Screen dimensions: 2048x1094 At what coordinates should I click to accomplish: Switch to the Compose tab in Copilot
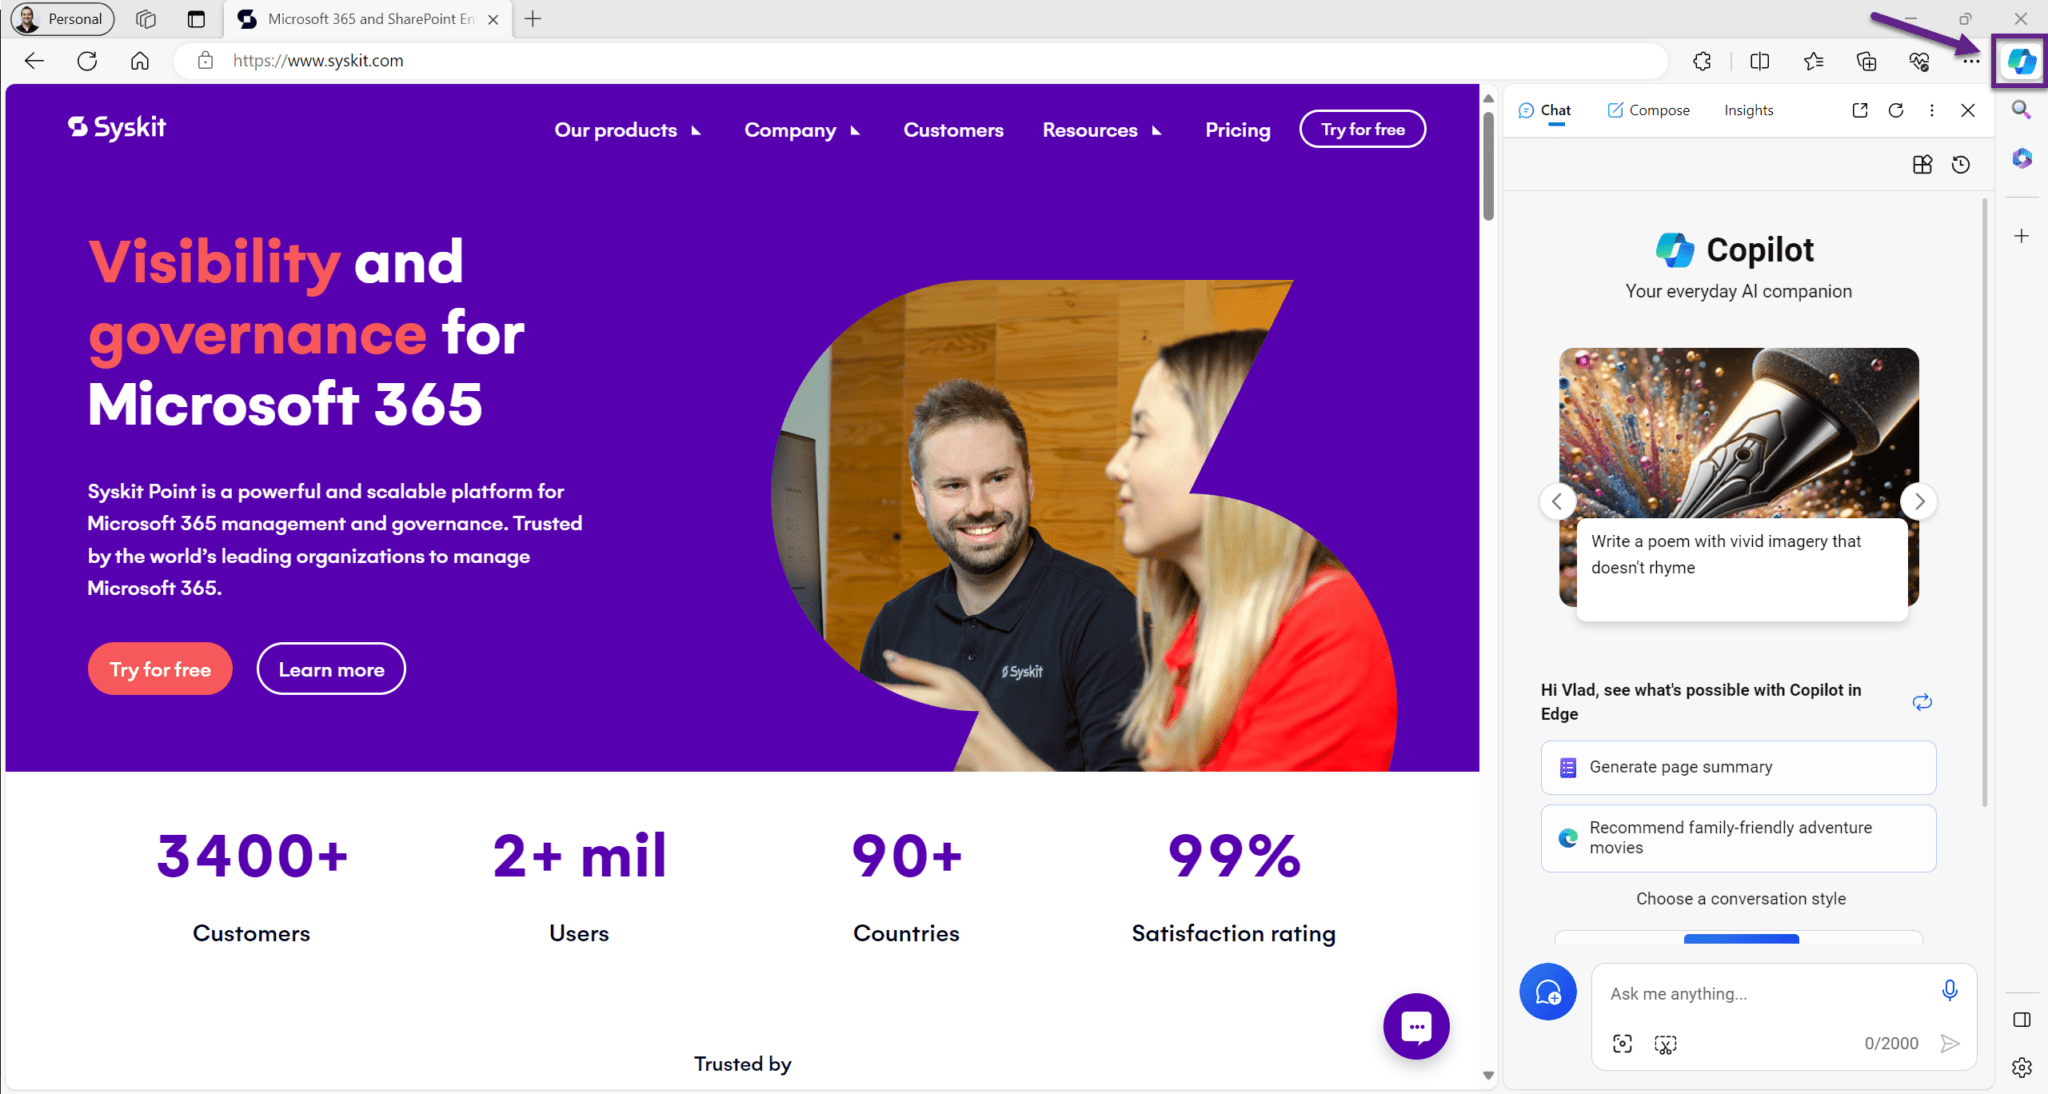coord(1649,110)
